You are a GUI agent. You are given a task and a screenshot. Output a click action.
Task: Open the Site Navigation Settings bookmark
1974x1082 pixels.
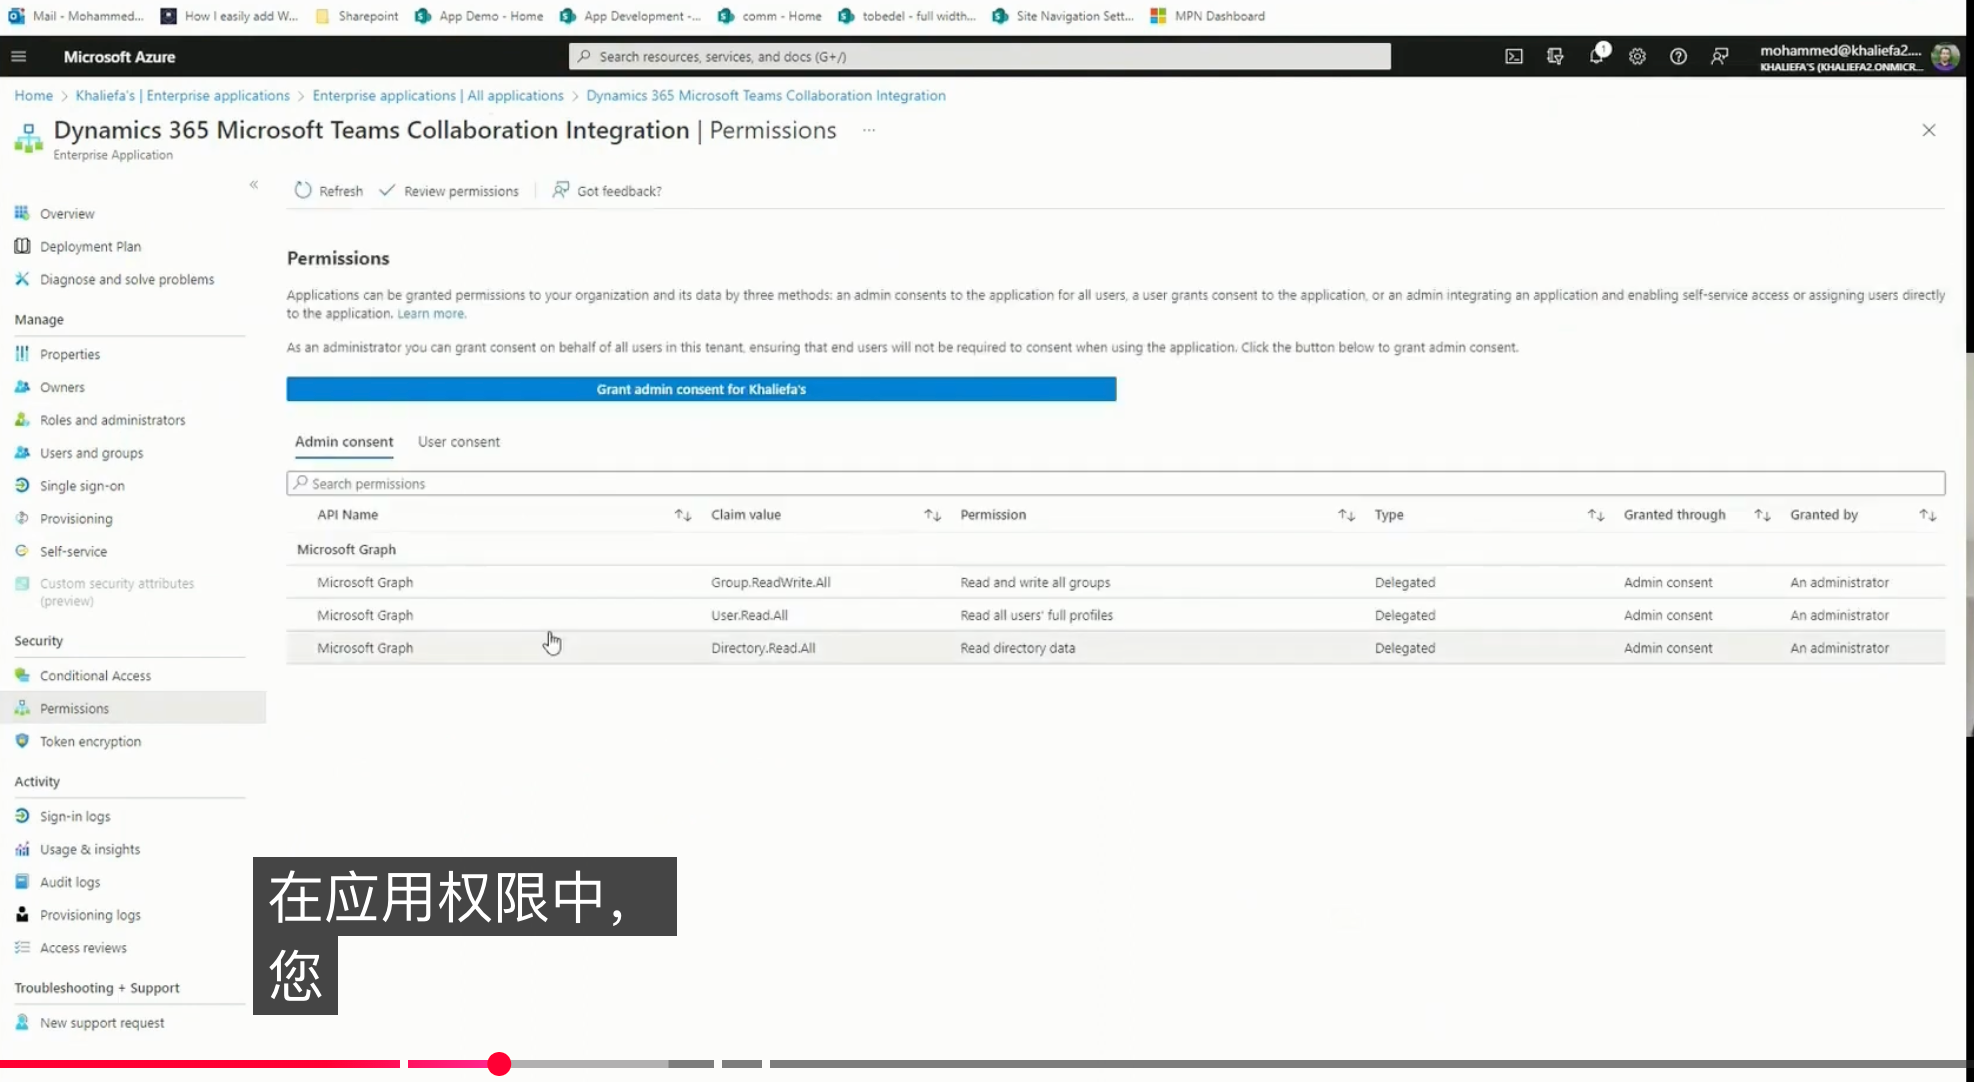[1063, 16]
